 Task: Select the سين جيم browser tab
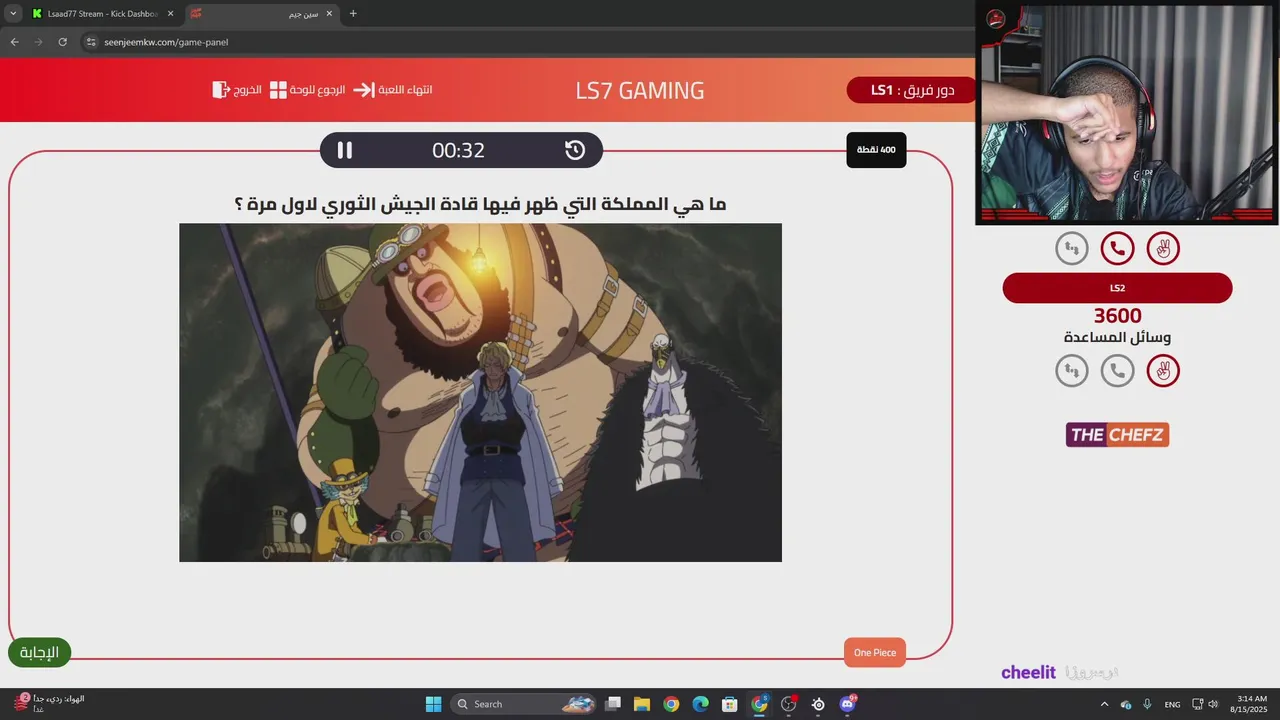click(260, 14)
